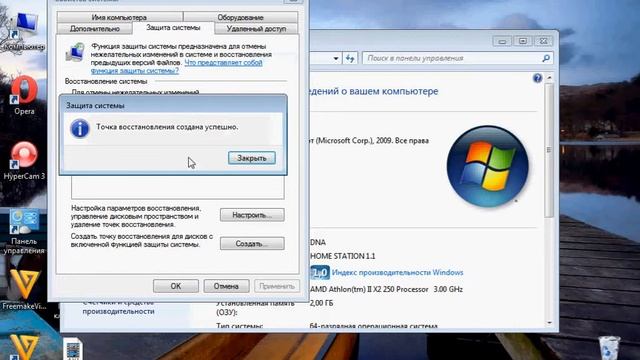This screenshot has width=640, height=360.
Task: Click the search magnifier icon in control panel
Action: (546, 58)
